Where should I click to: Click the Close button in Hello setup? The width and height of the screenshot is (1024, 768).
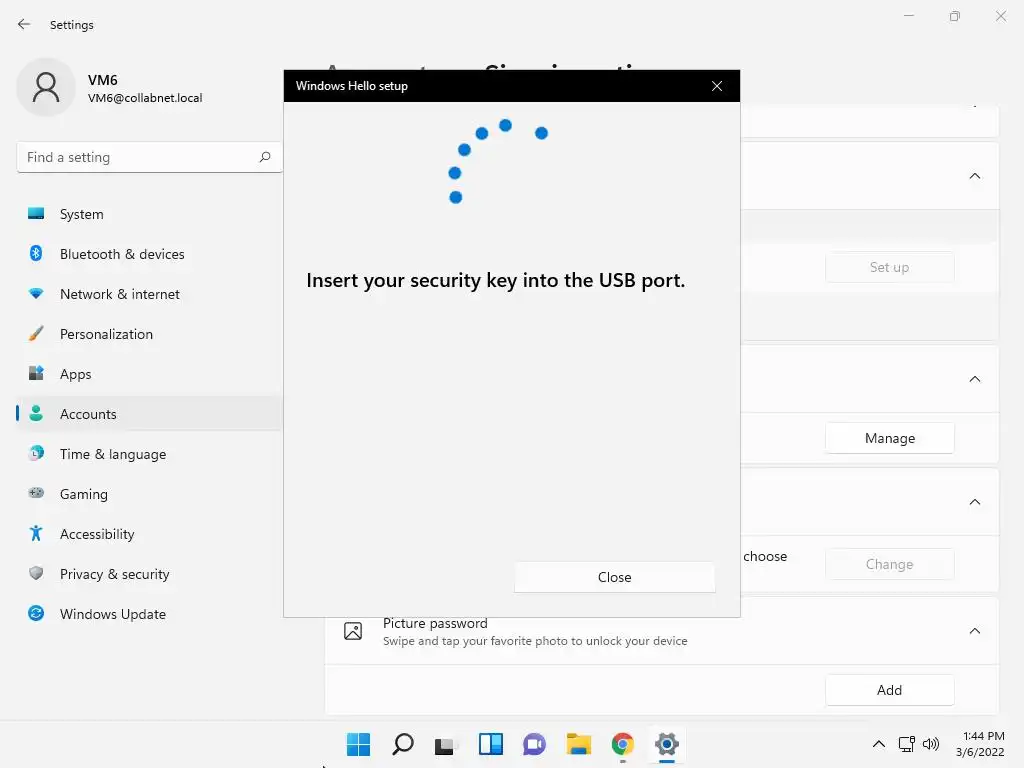pyautogui.click(x=615, y=577)
